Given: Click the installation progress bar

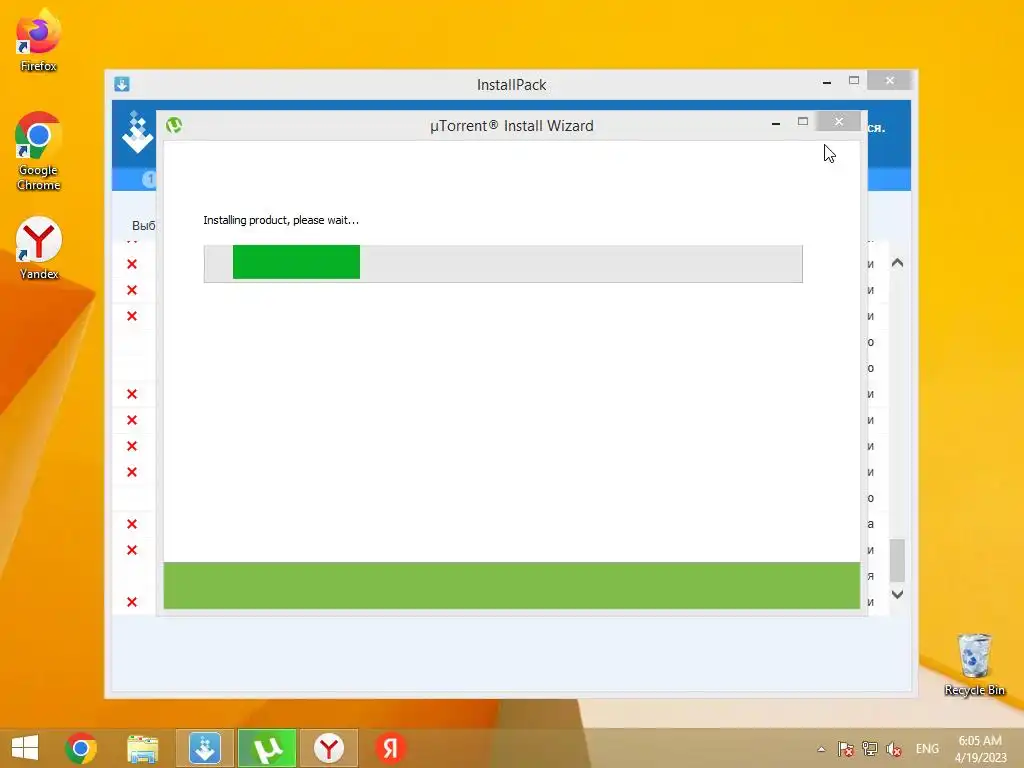Looking at the screenshot, I should click(x=503, y=264).
